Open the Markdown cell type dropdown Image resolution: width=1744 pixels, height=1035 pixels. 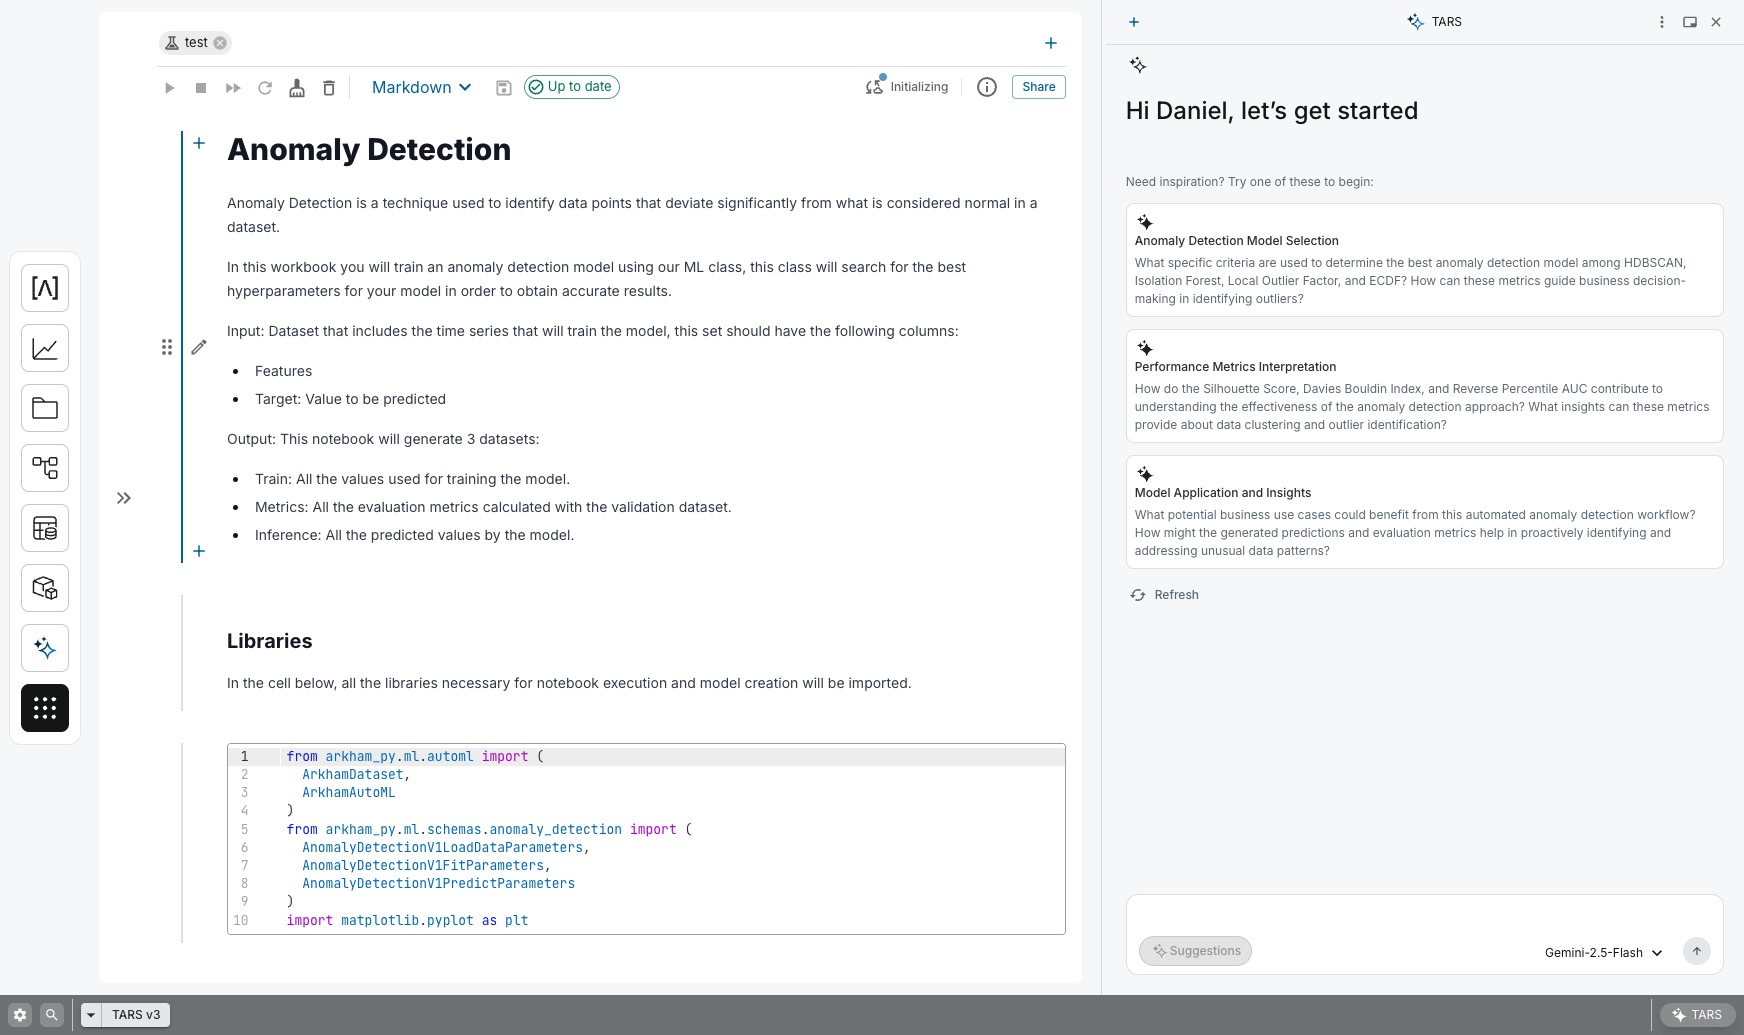pyautogui.click(x=421, y=87)
